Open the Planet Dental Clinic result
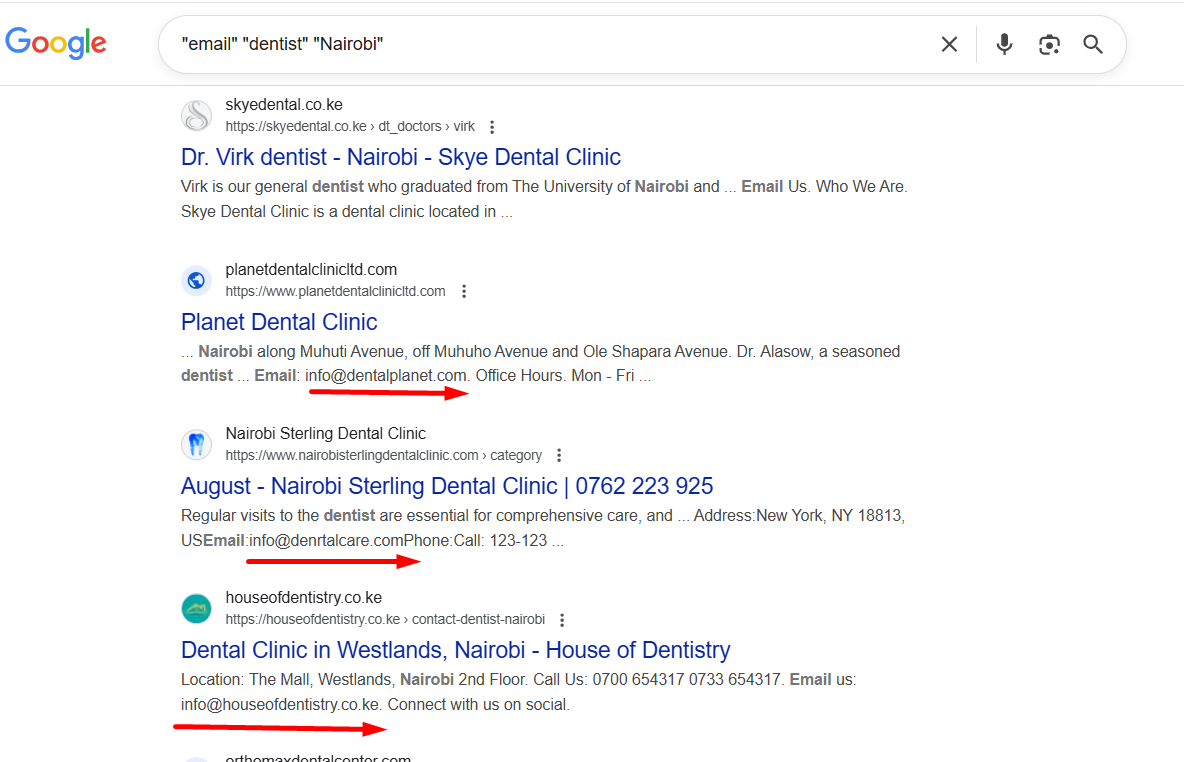The image size is (1184, 762). pyautogui.click(x=279, y=322)
